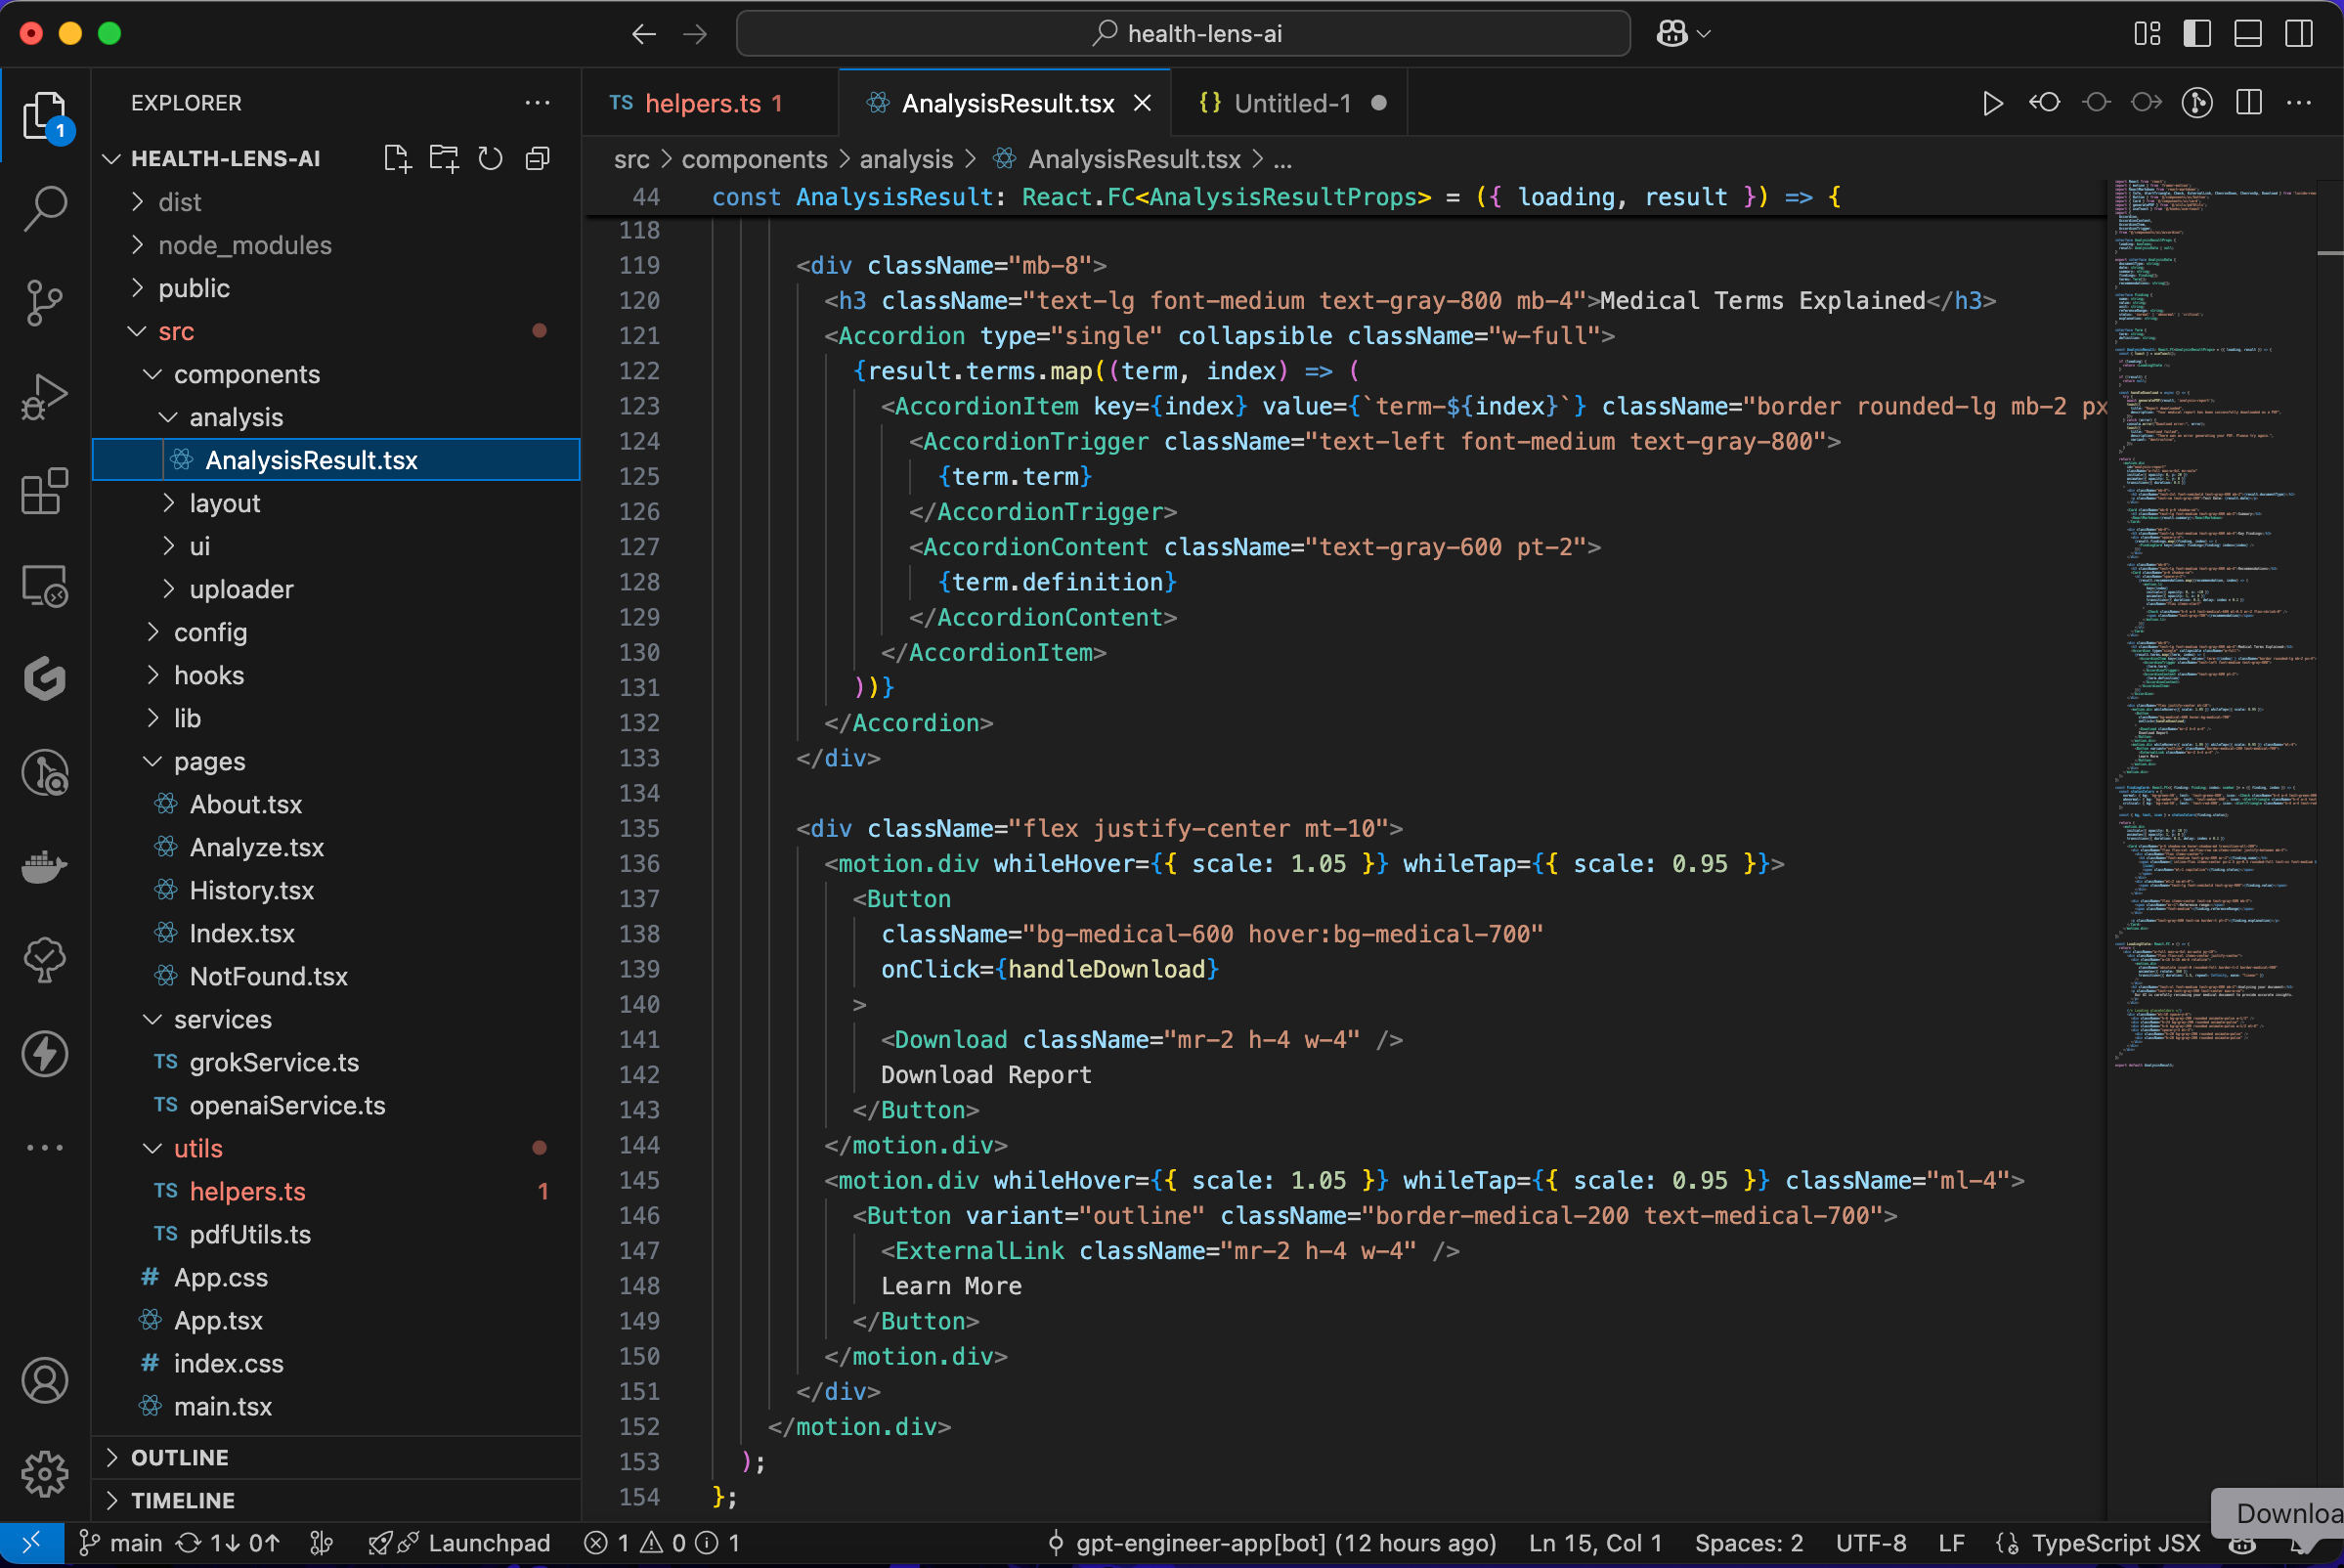Toggle the secondary side bar
The height and width of the screenshot is (1568, 2344).
click(2299, 34)
